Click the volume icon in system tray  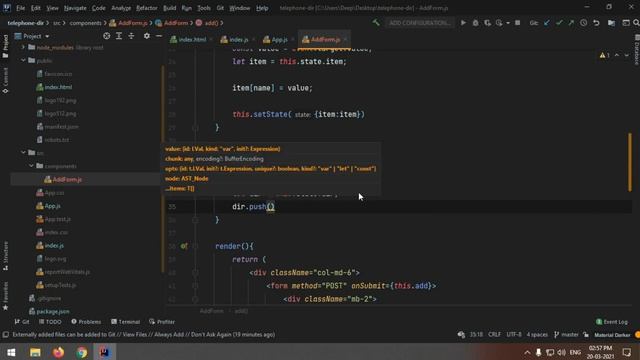click(x=562, y=352)
